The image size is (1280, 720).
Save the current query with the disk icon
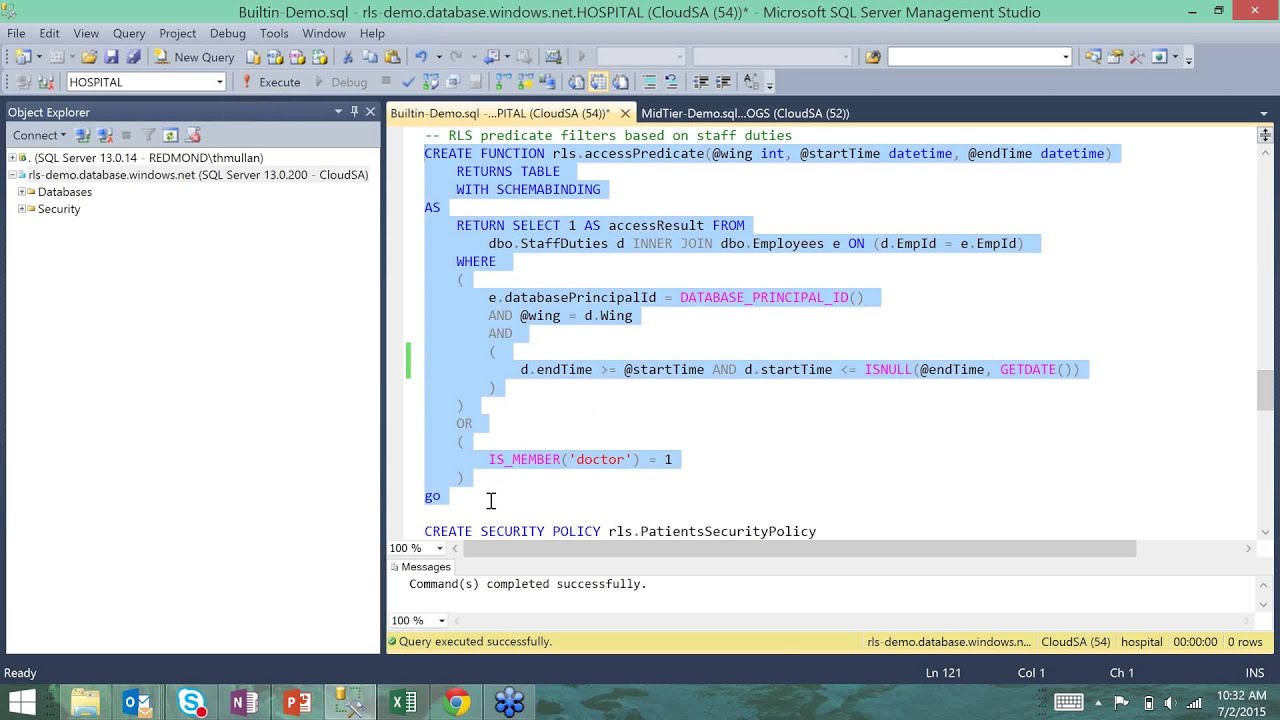(x=111, y=57)
